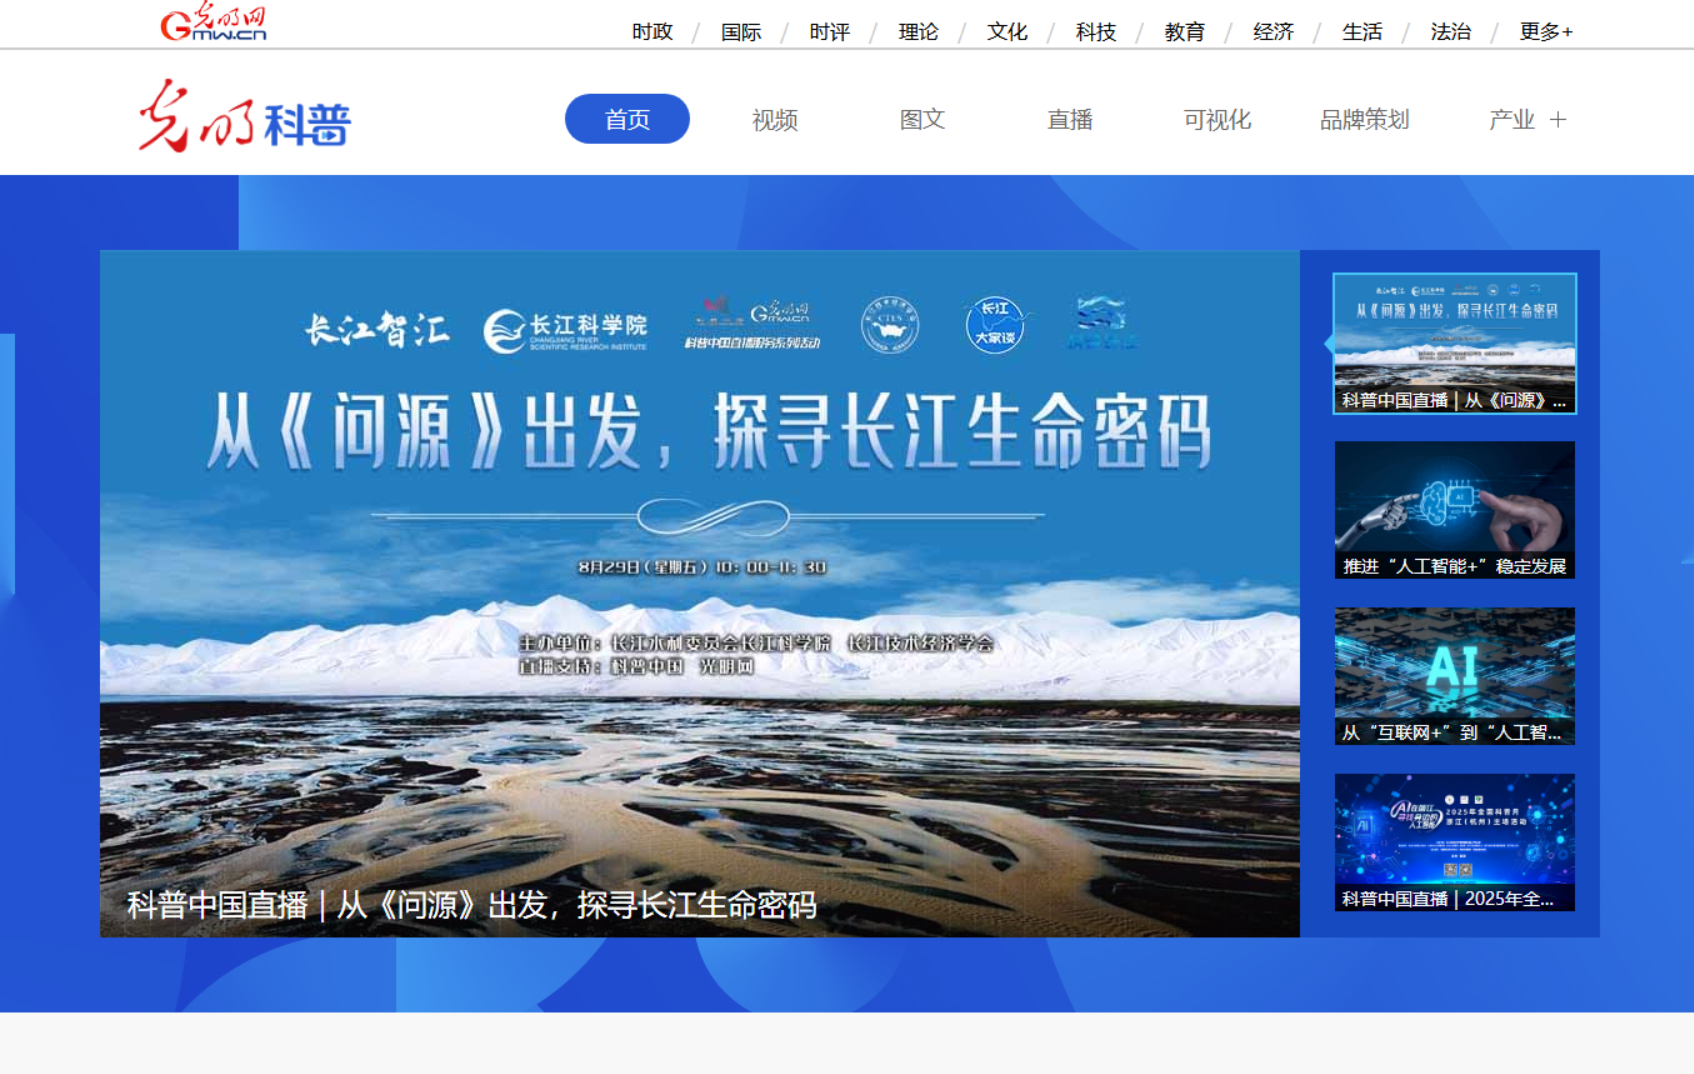This screenshot has height=1074, width=1694.
Task: Select the 推进"人工智能+"稳定发展 thumbnail
Action: (1455, 510)
